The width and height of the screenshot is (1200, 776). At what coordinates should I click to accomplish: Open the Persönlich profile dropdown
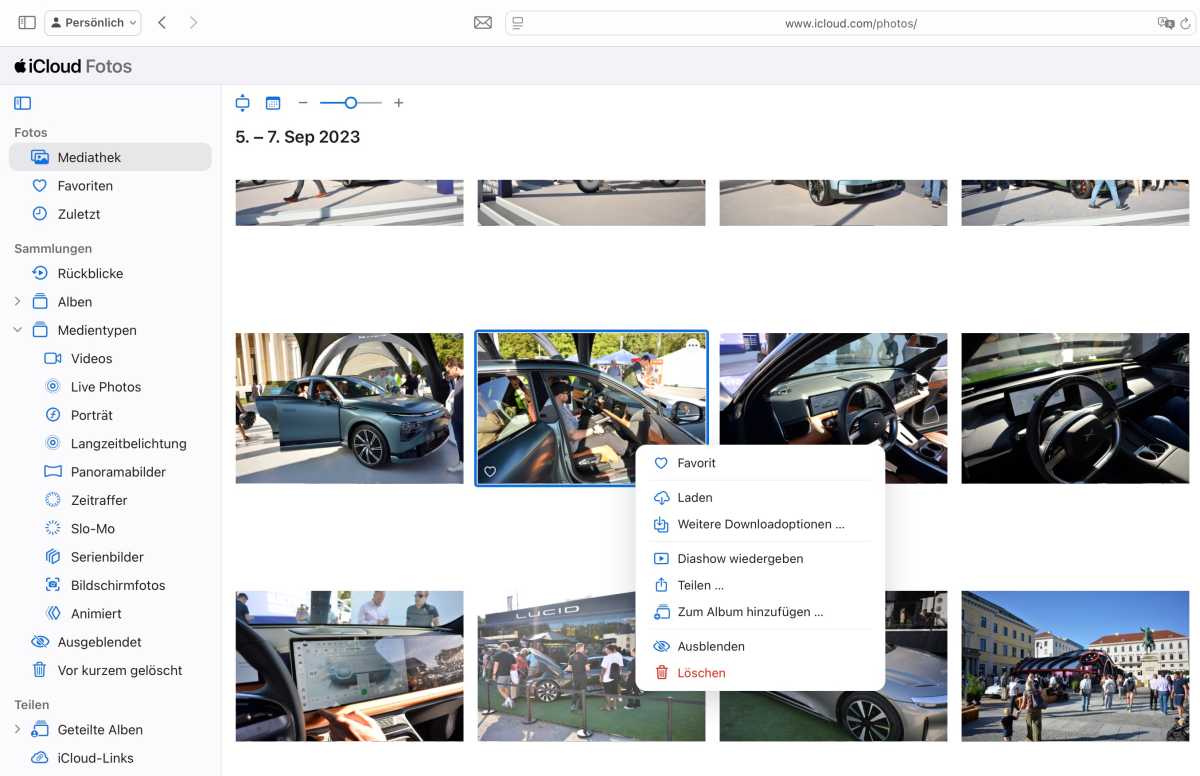(x=94, y=22)
